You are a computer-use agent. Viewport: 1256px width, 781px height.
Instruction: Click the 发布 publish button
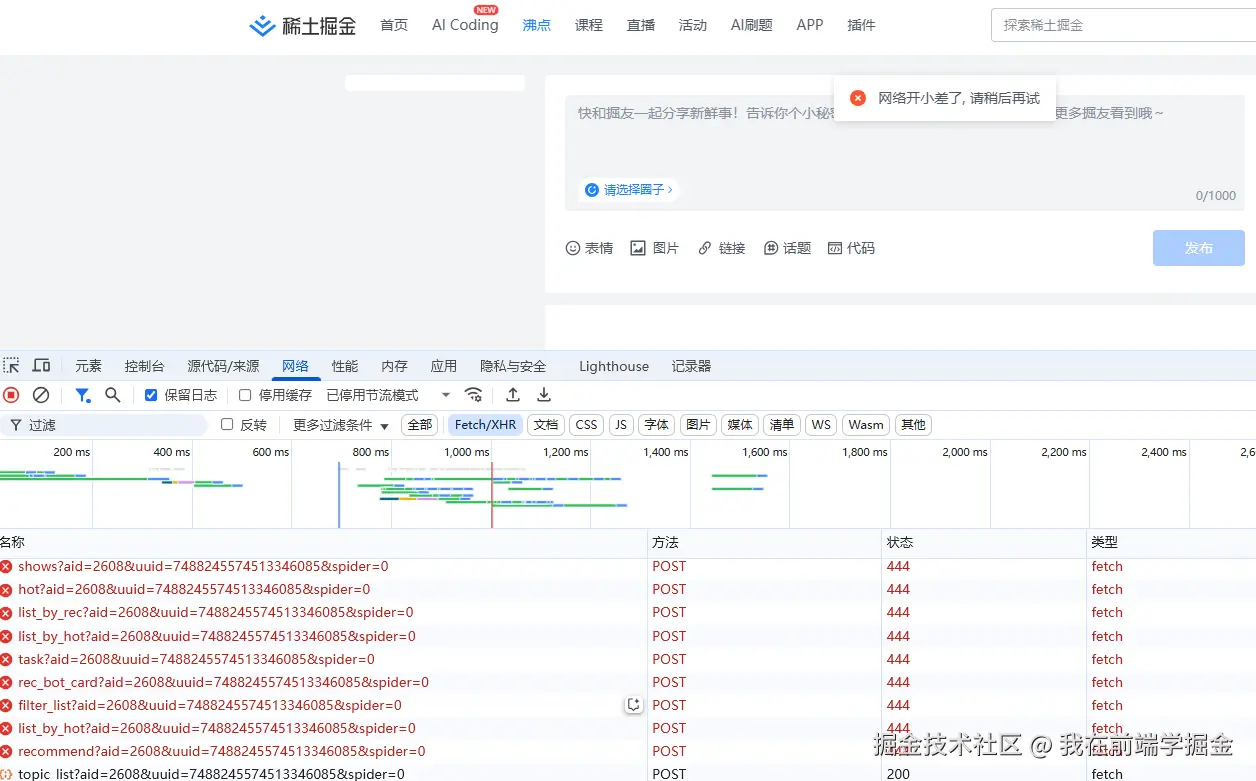[1198, 247]
